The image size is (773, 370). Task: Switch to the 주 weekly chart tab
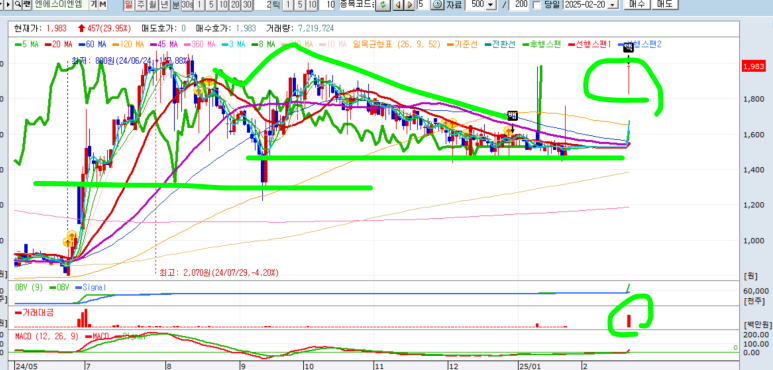pos(141,4)
